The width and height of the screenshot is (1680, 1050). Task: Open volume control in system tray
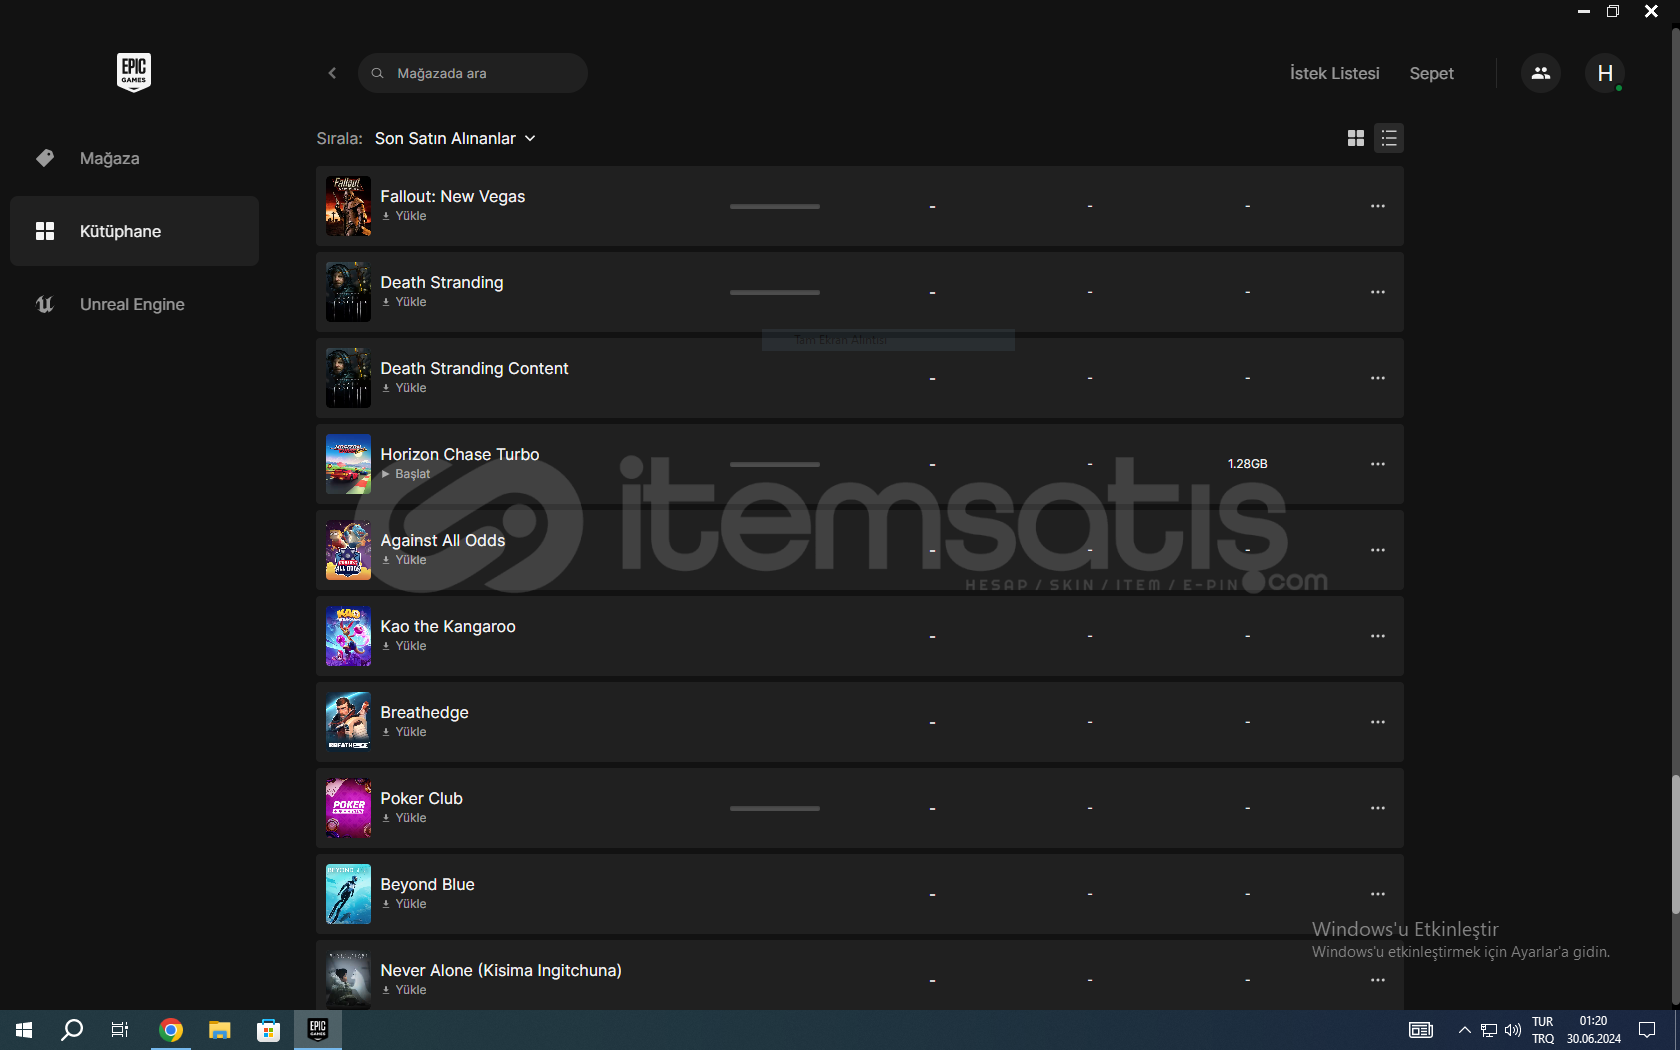[x=1512, y=1030]
